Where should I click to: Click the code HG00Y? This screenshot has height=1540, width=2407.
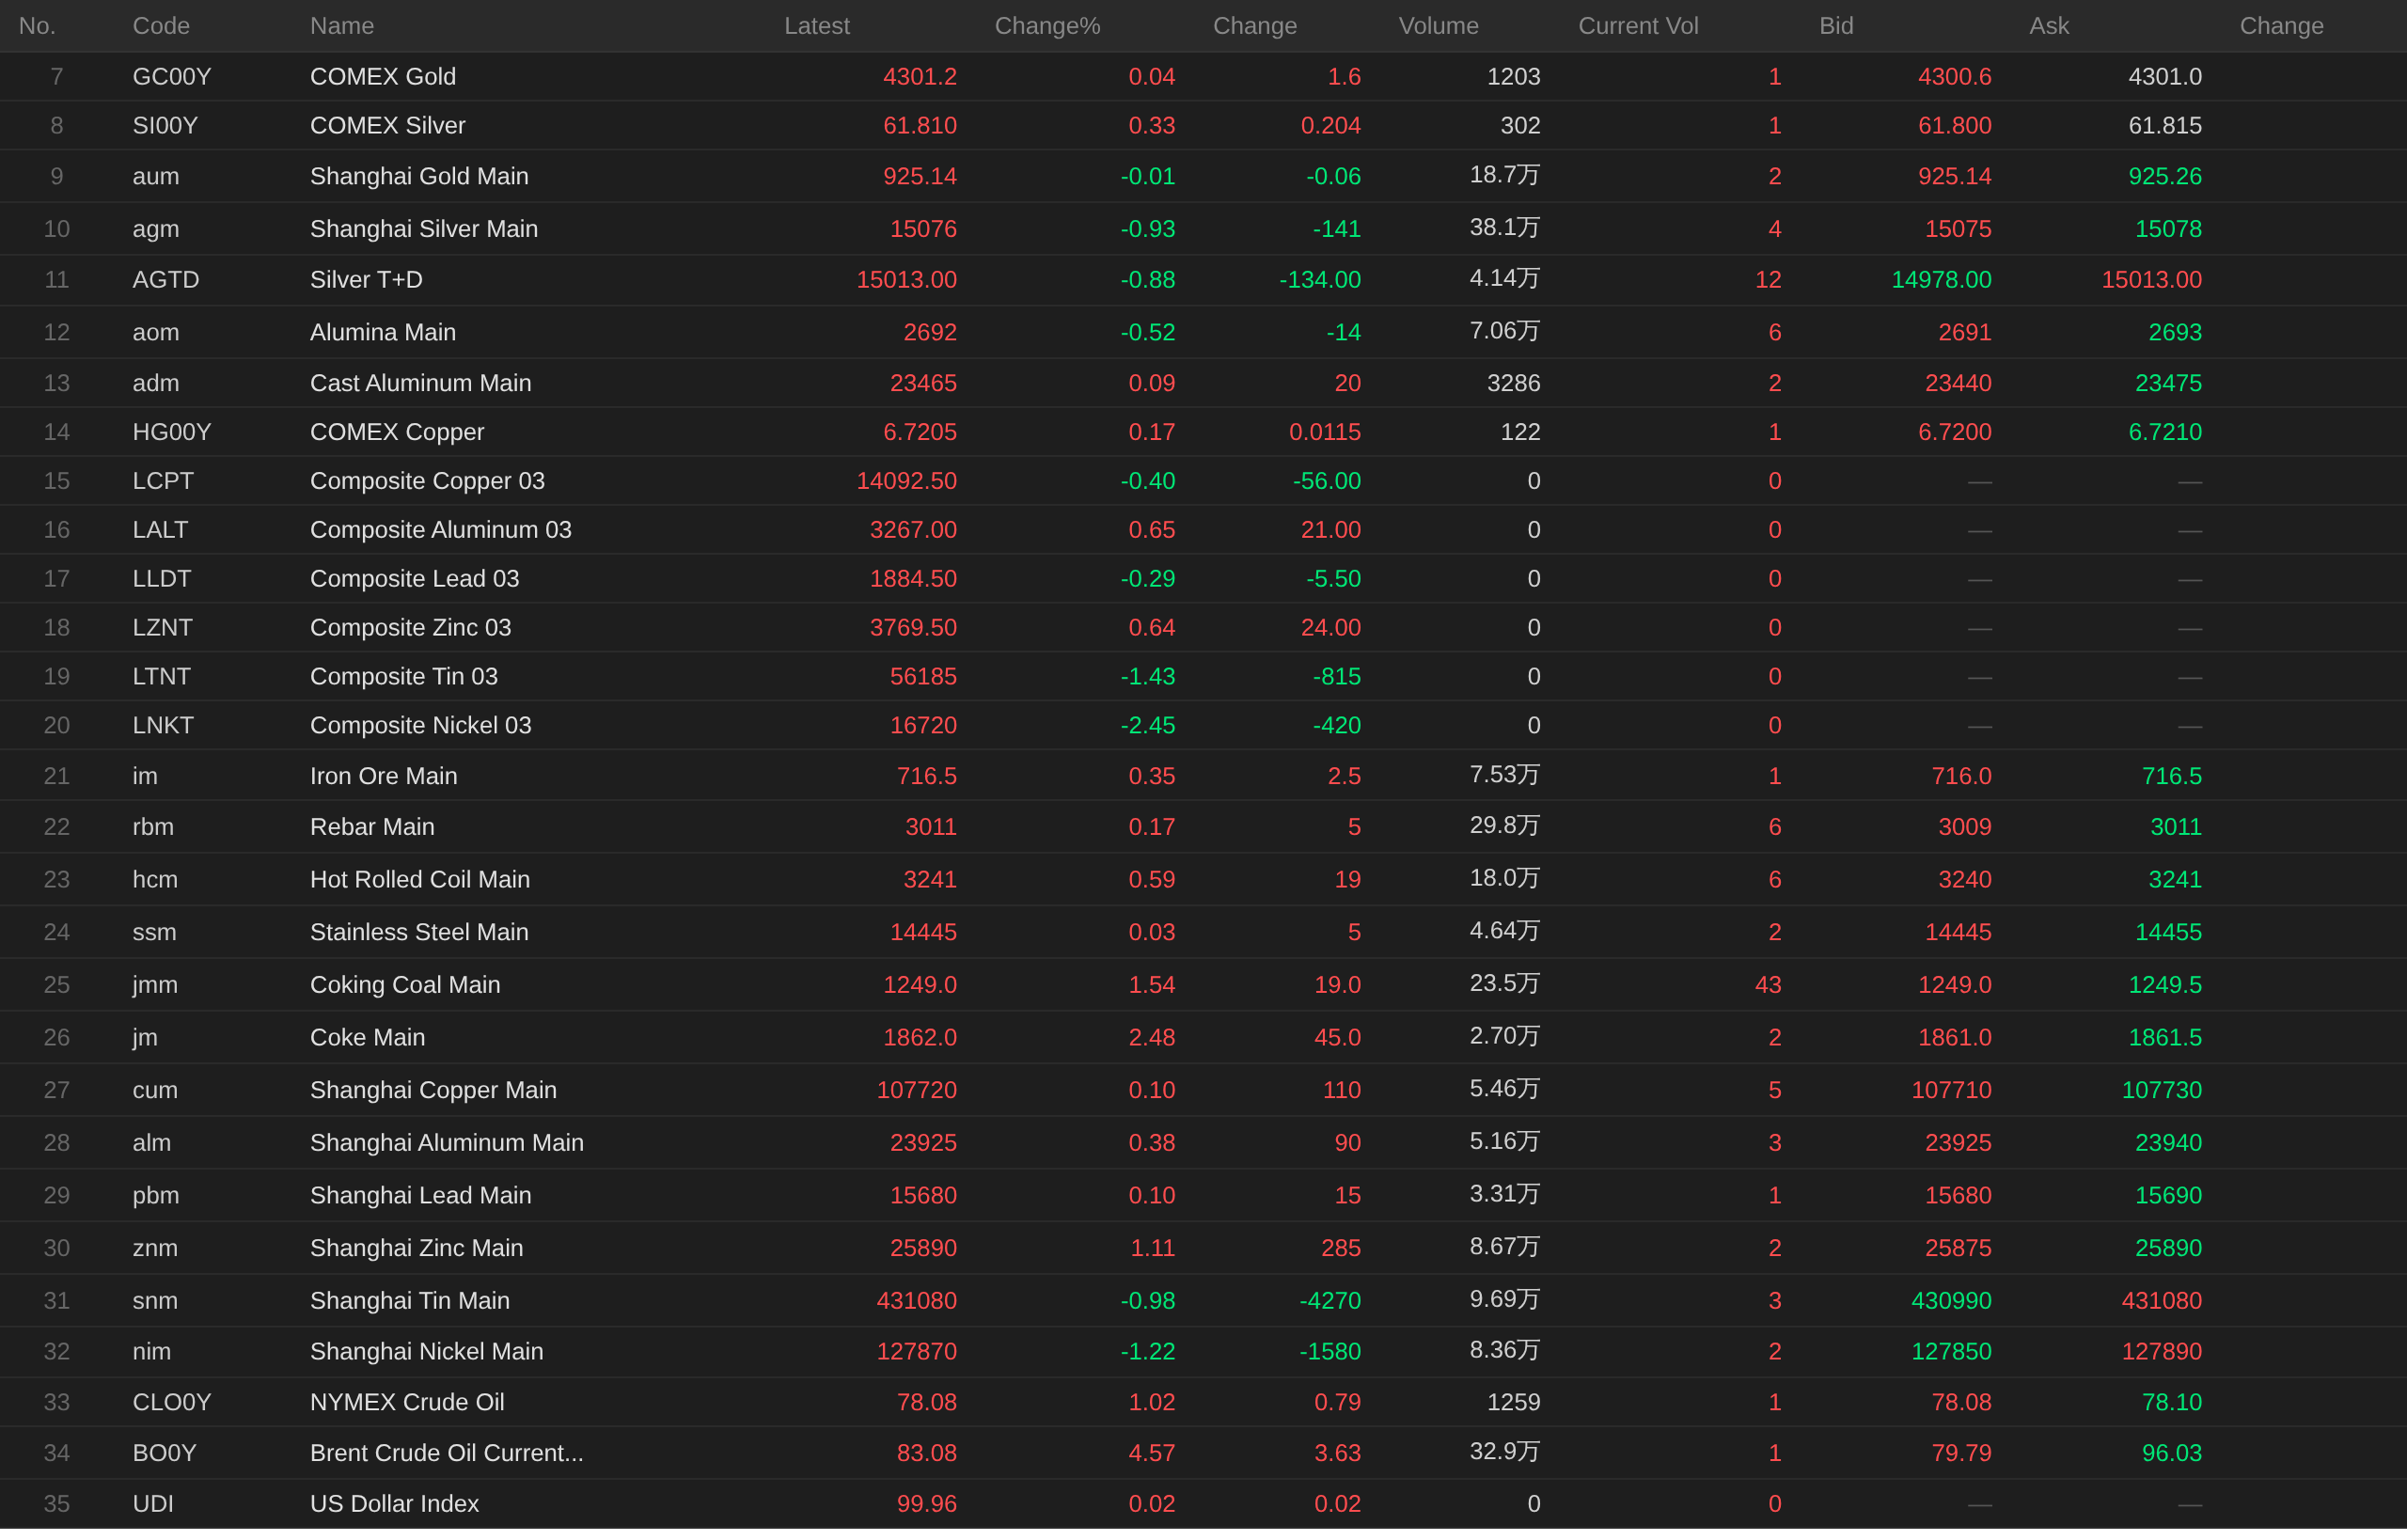click(x=172, y=433)
